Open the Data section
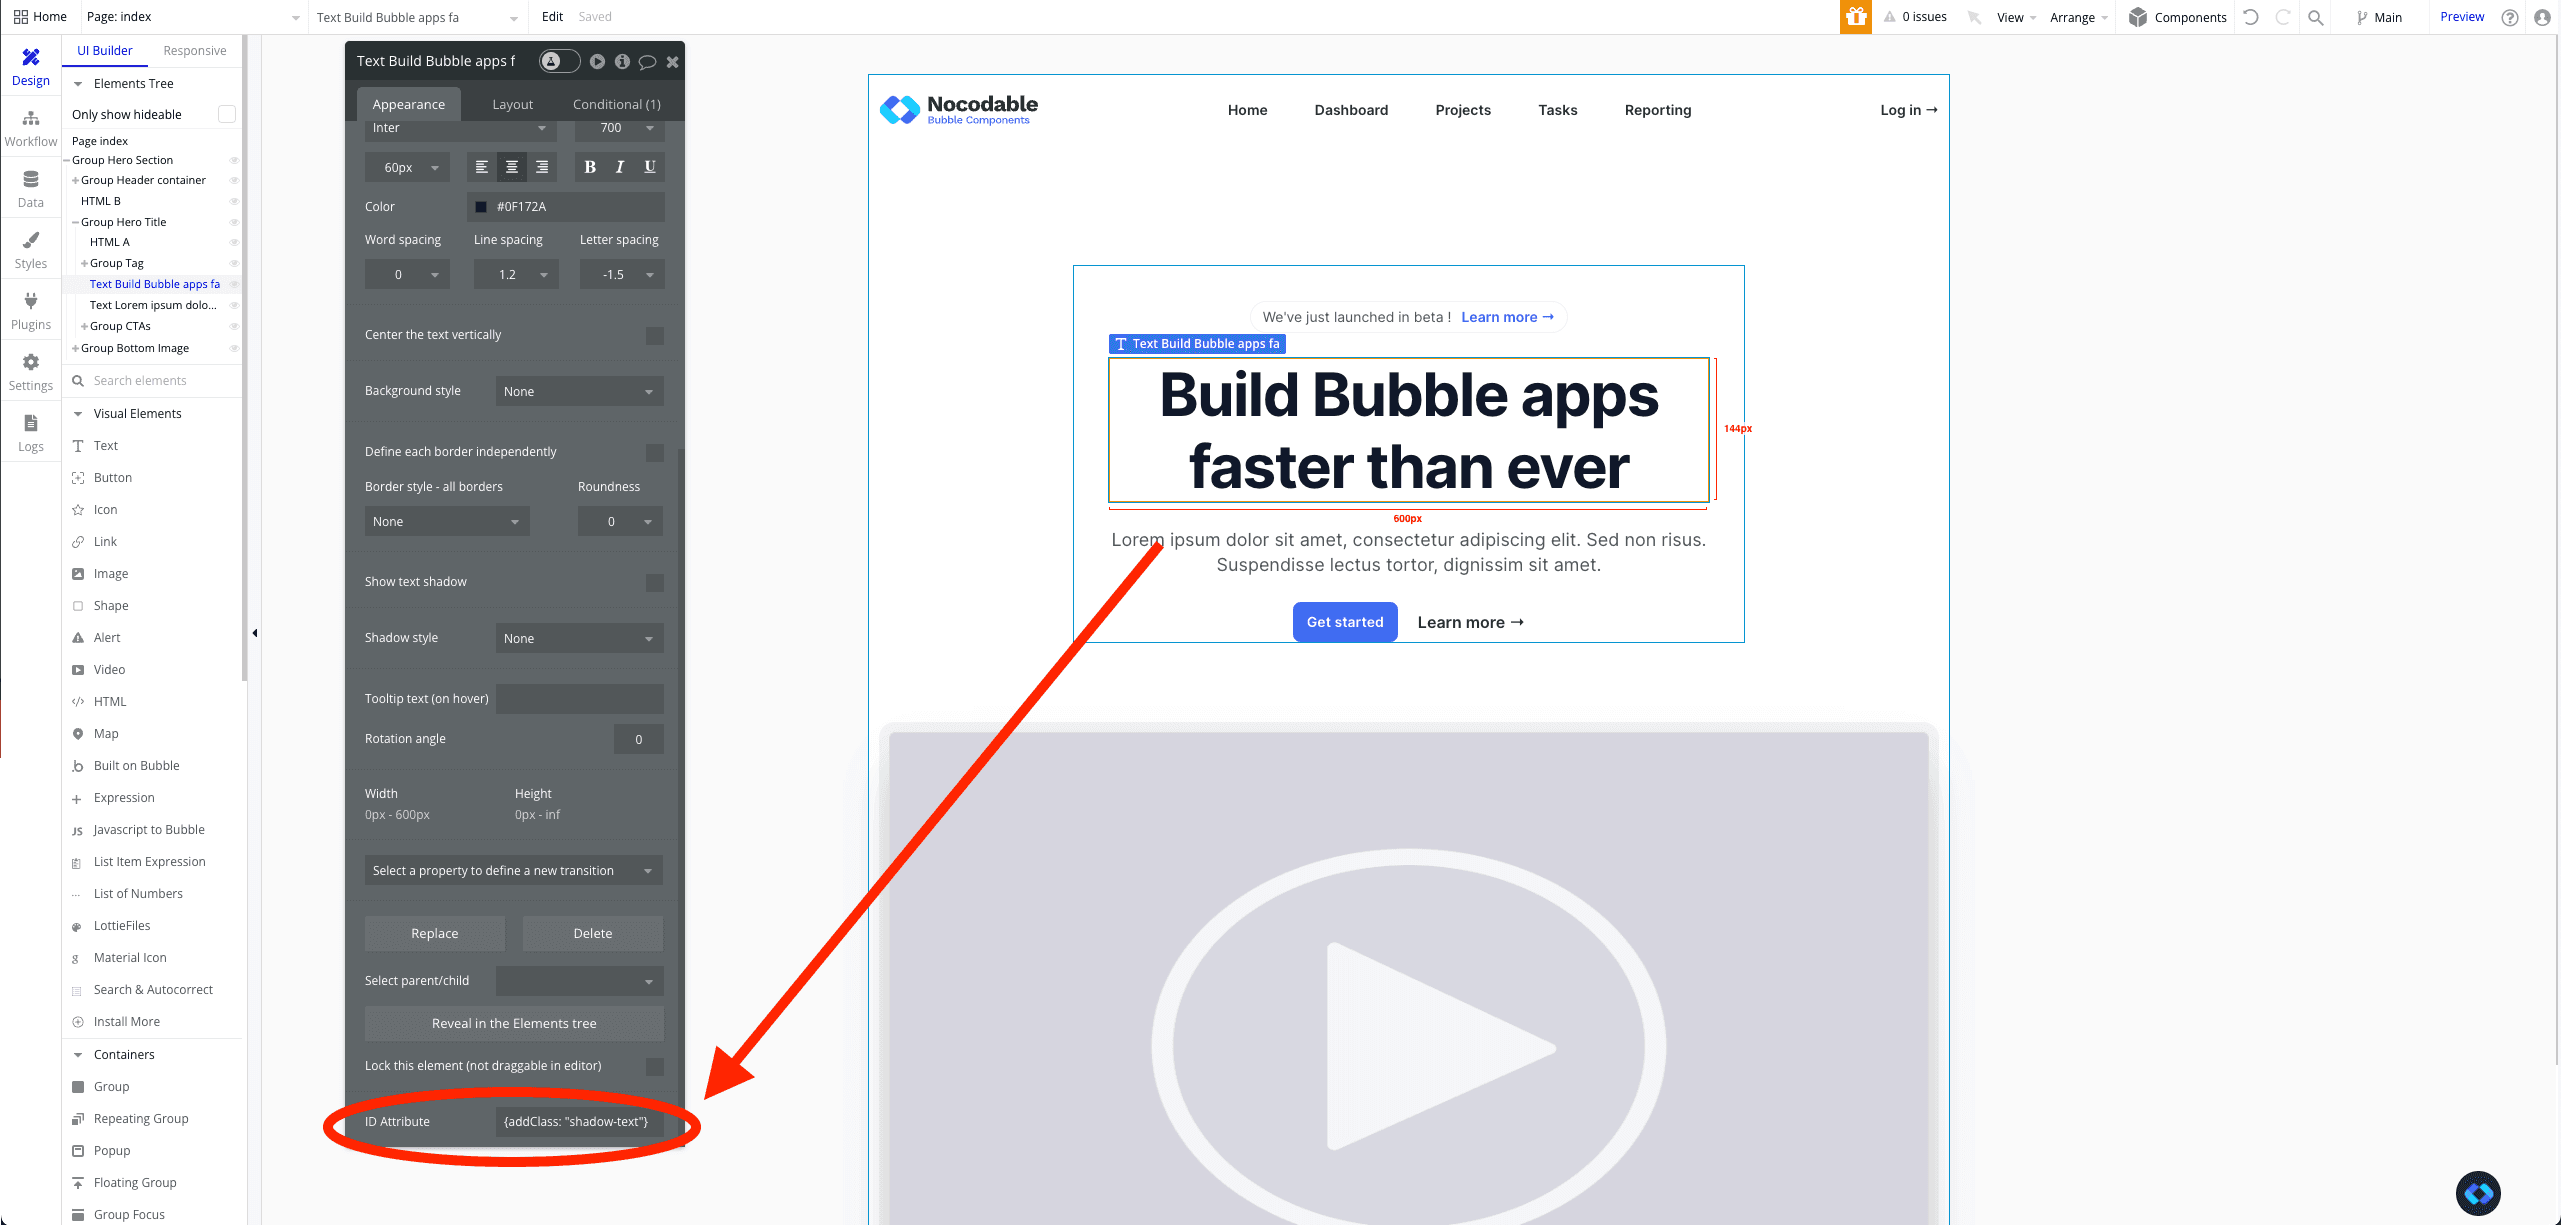This screenshot has width=2561, height=1225. click(31, 189)
